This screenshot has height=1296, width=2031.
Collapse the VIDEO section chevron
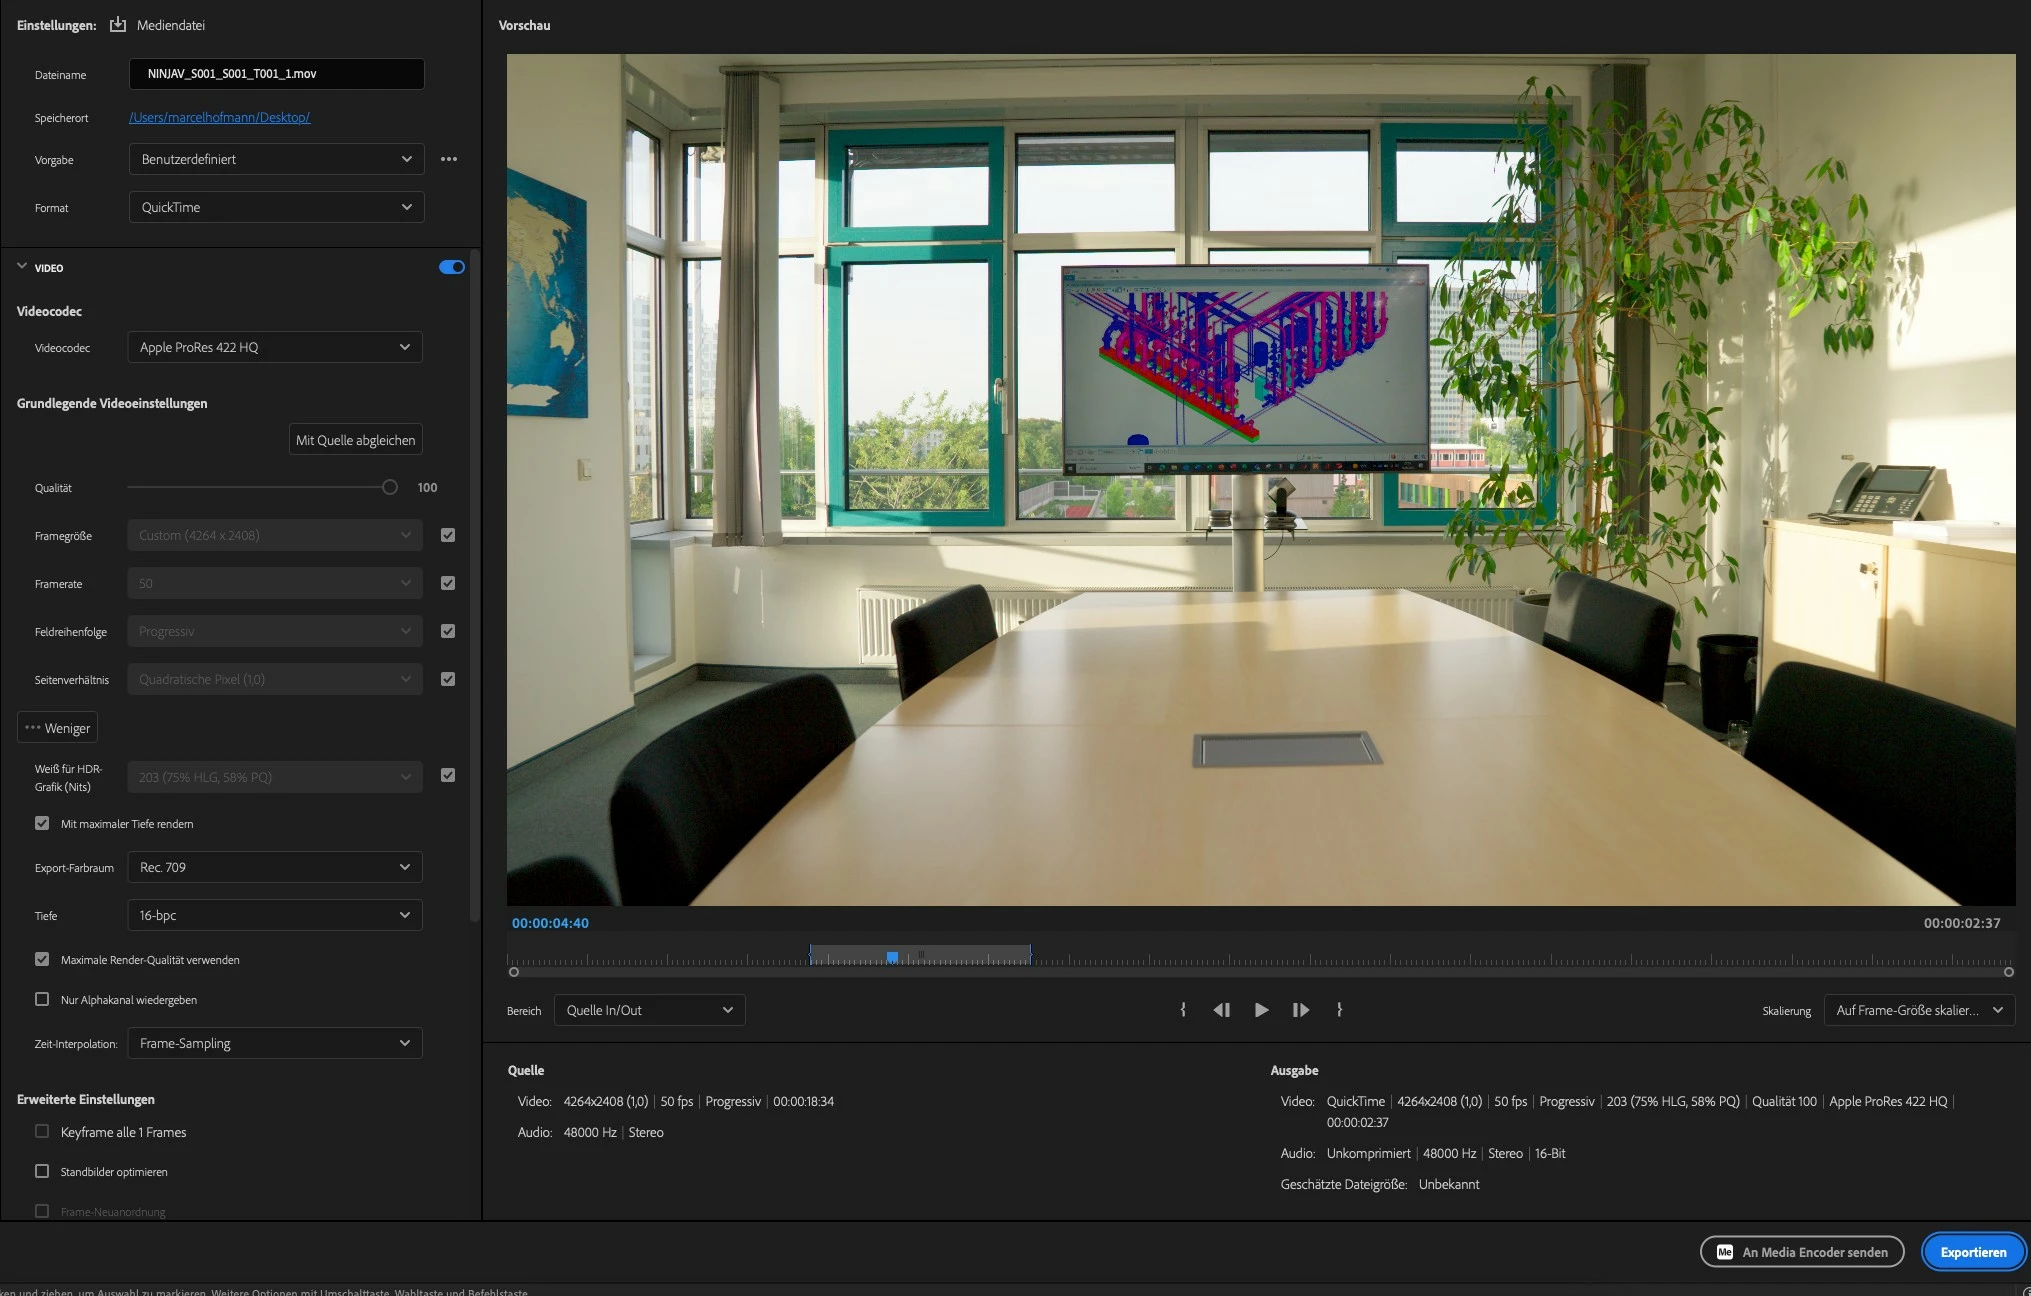[x=22, y=266]
